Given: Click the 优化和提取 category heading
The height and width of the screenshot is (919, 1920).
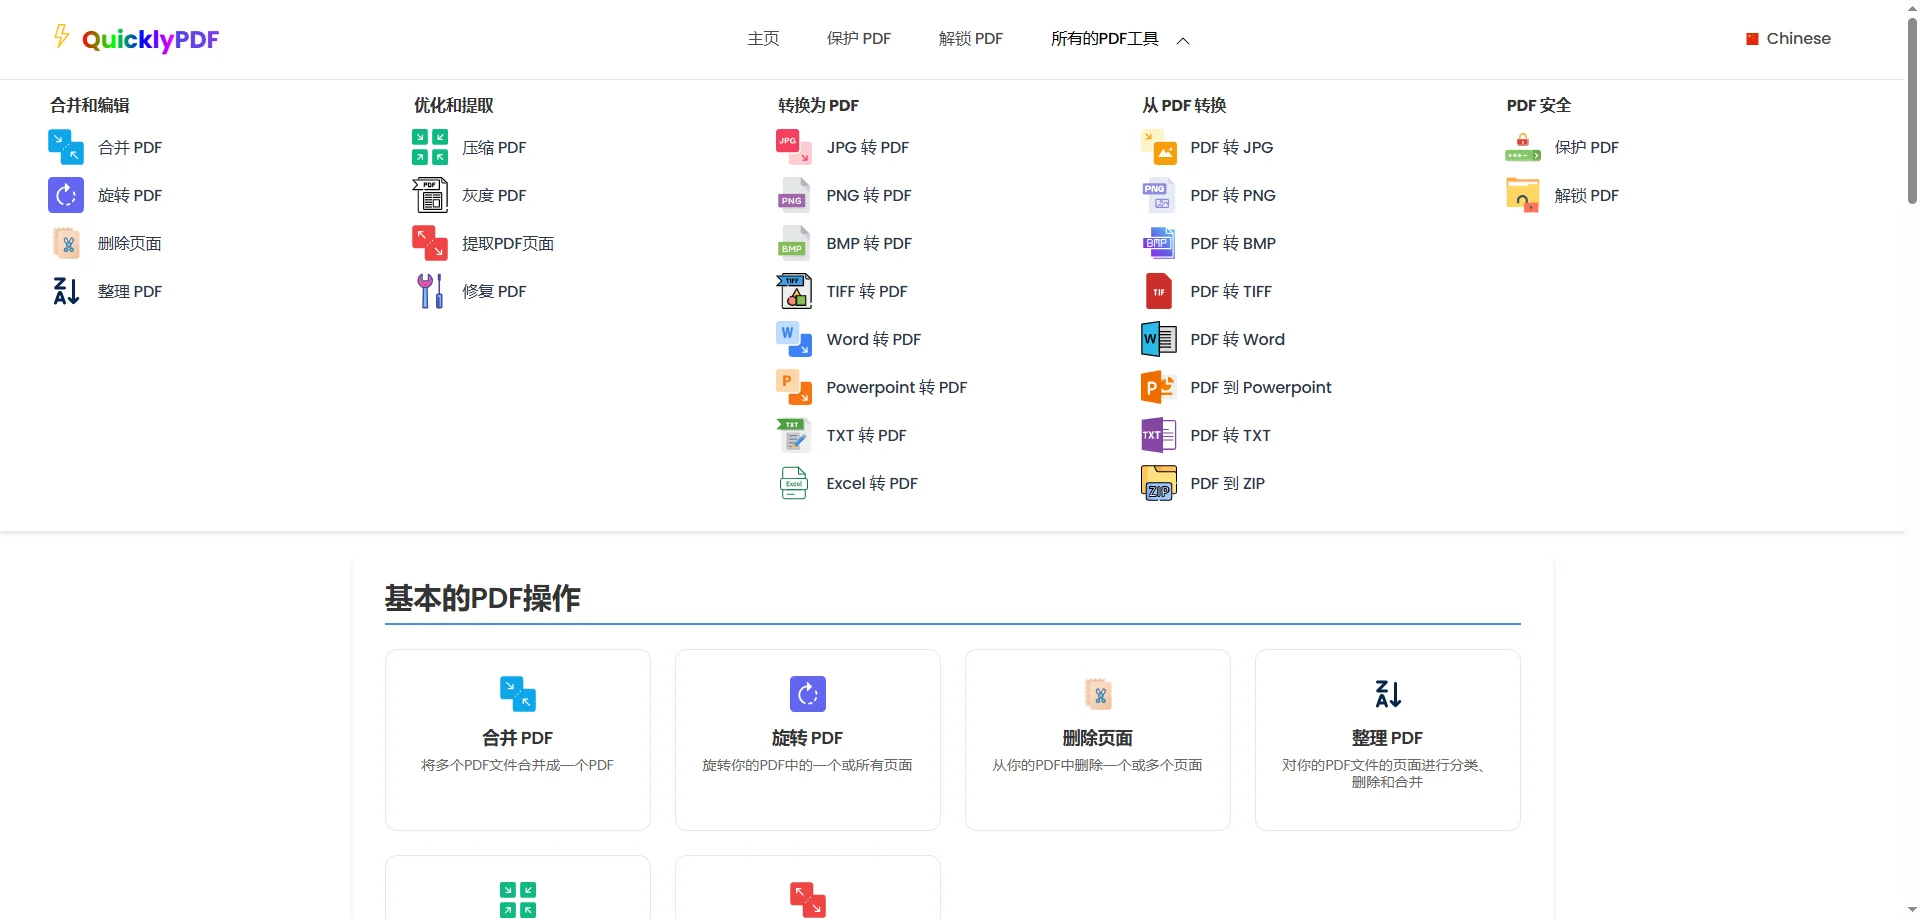Looking at the screenshot, I should click(454, 105).
